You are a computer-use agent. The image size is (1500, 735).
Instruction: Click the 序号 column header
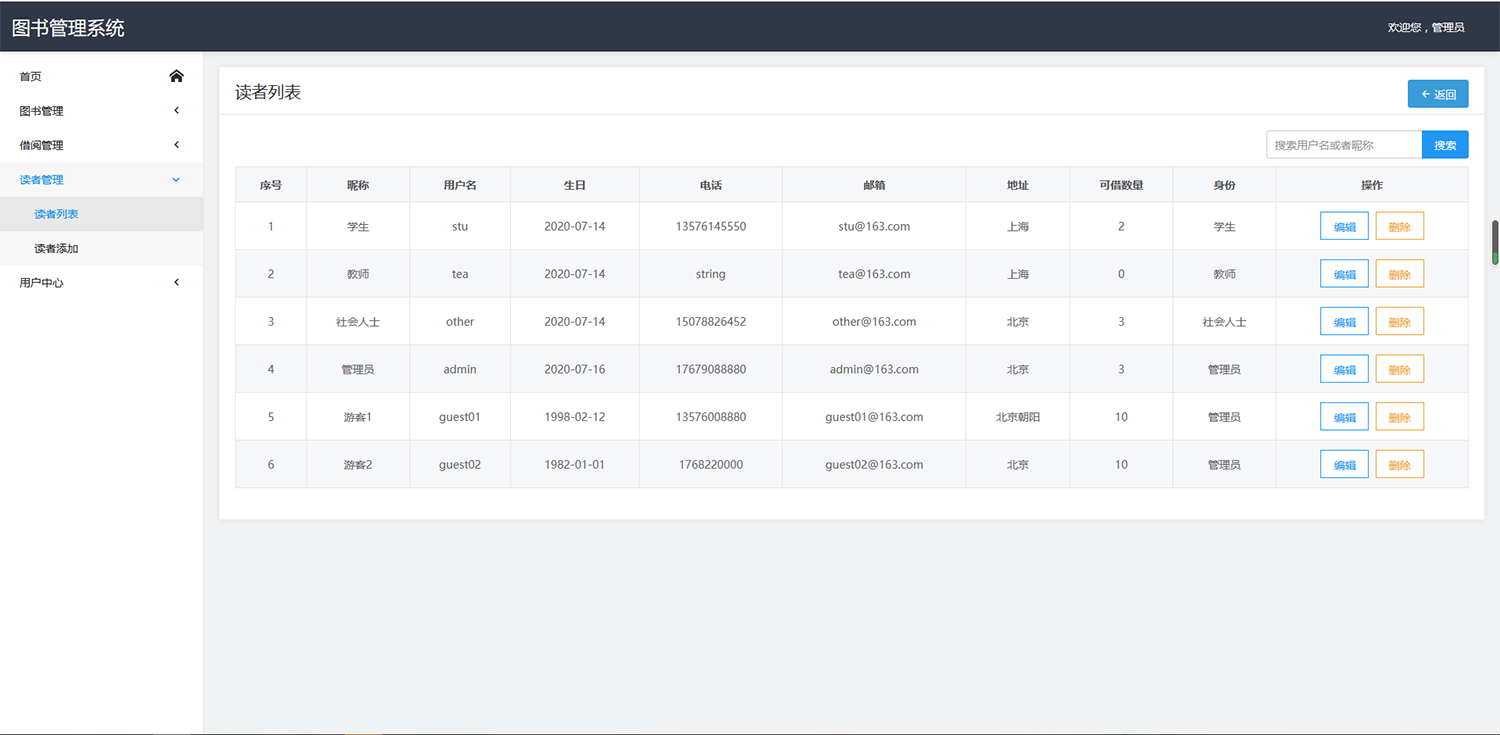tap(271, 185)
